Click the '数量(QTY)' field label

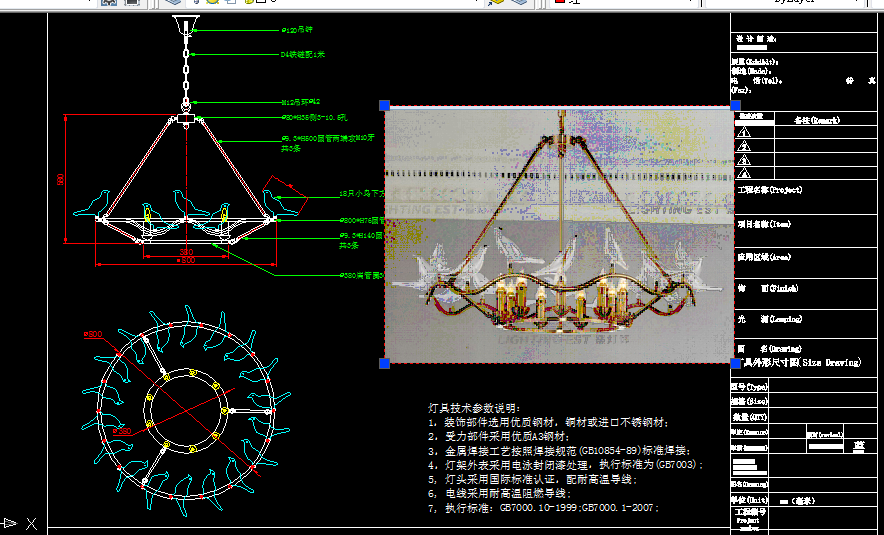pyautogui.click(x=749, y=417)
